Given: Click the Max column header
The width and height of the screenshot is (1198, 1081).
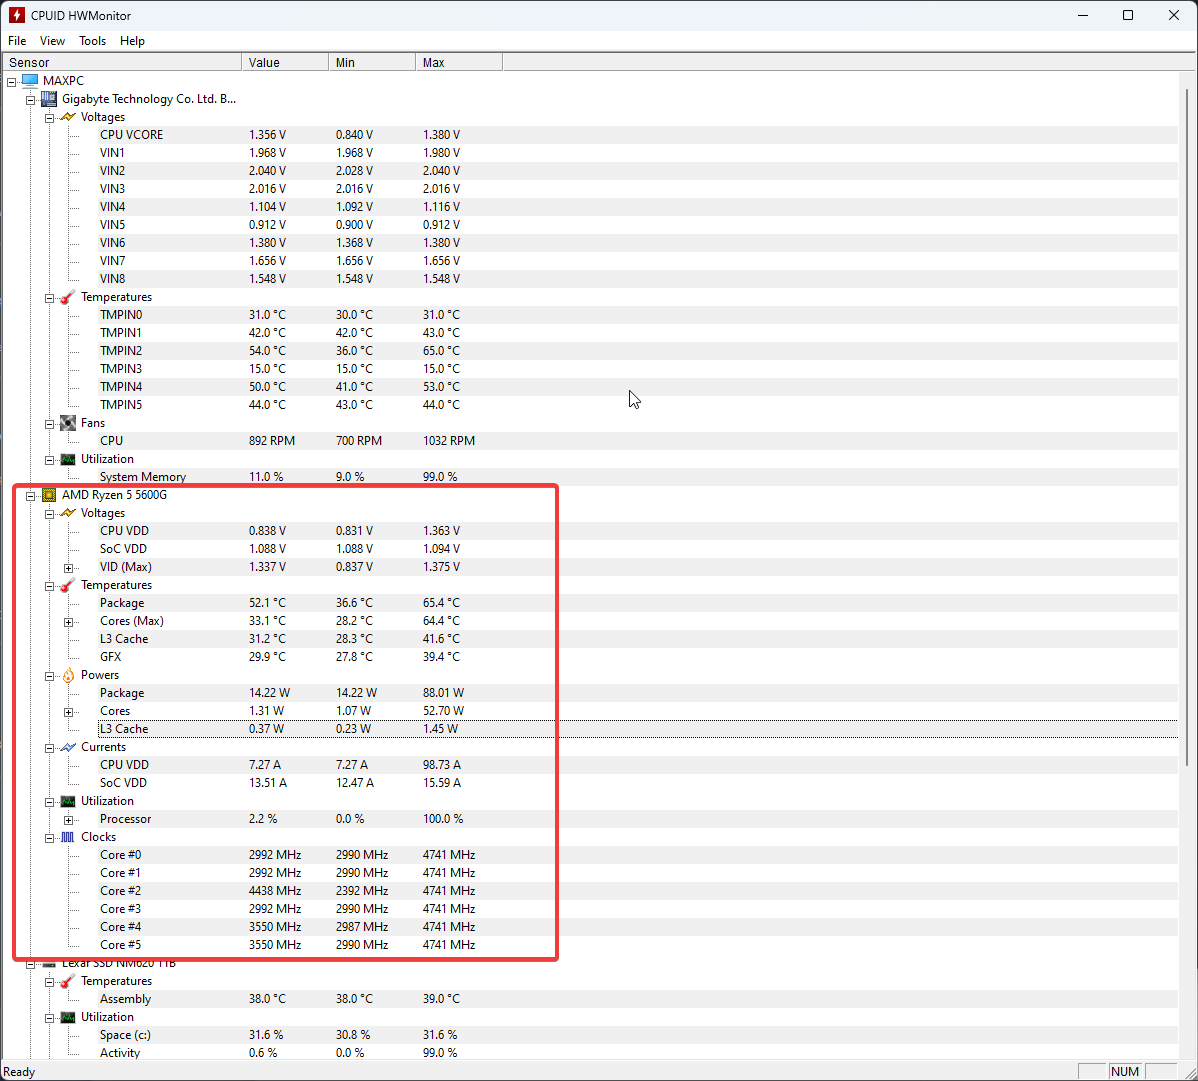Looking at the screenshot, I should coord(459,63).
